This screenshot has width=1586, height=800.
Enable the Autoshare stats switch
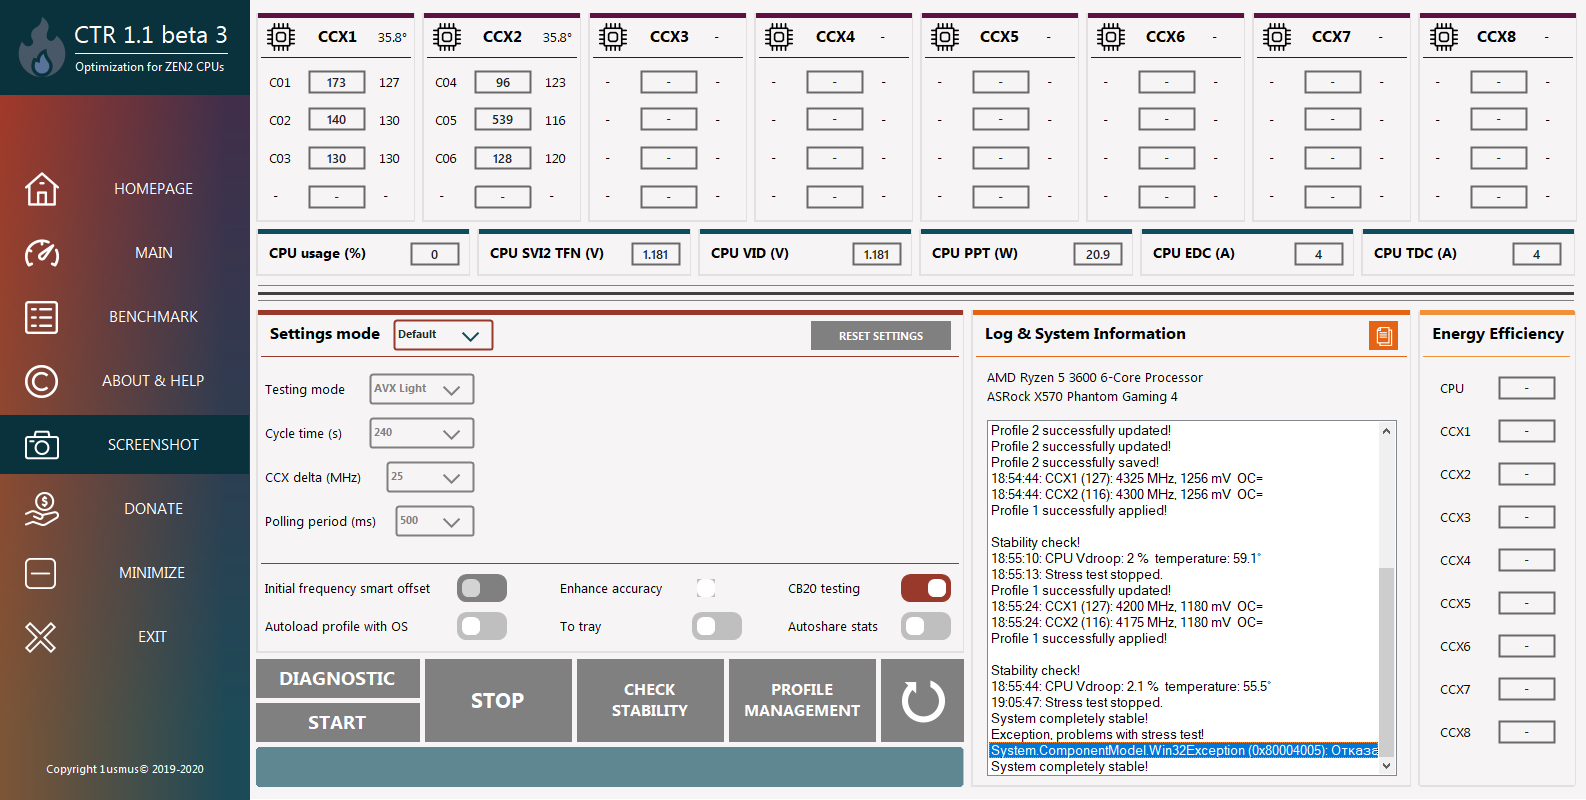(x=926, y=626)
